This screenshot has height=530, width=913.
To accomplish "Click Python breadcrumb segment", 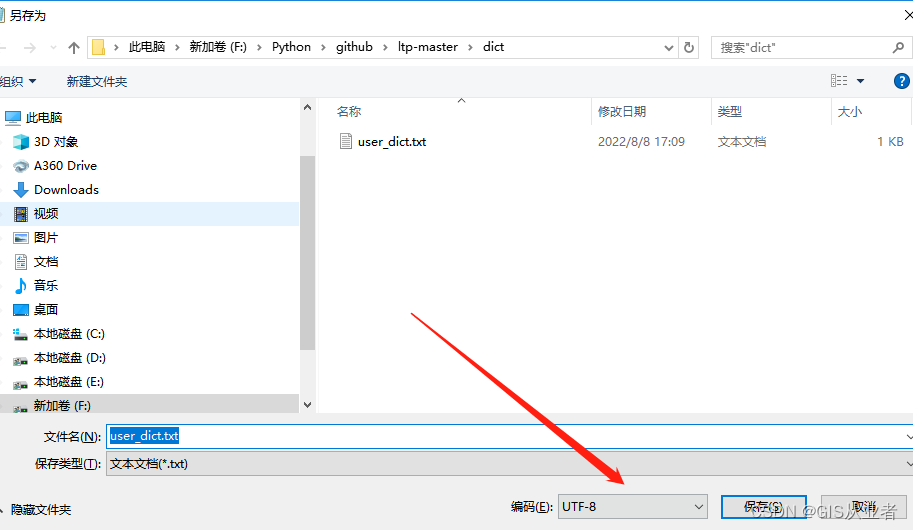I will tap(291, 47).
